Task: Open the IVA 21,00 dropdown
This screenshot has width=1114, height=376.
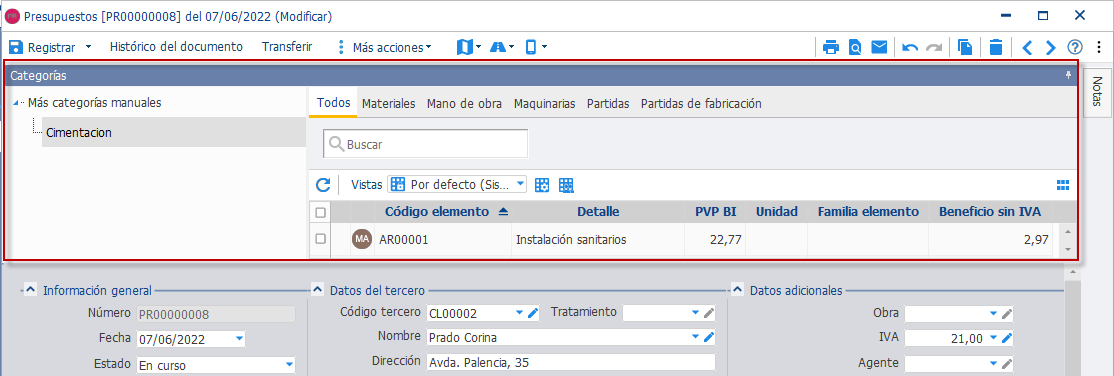Action: (993, 339)
